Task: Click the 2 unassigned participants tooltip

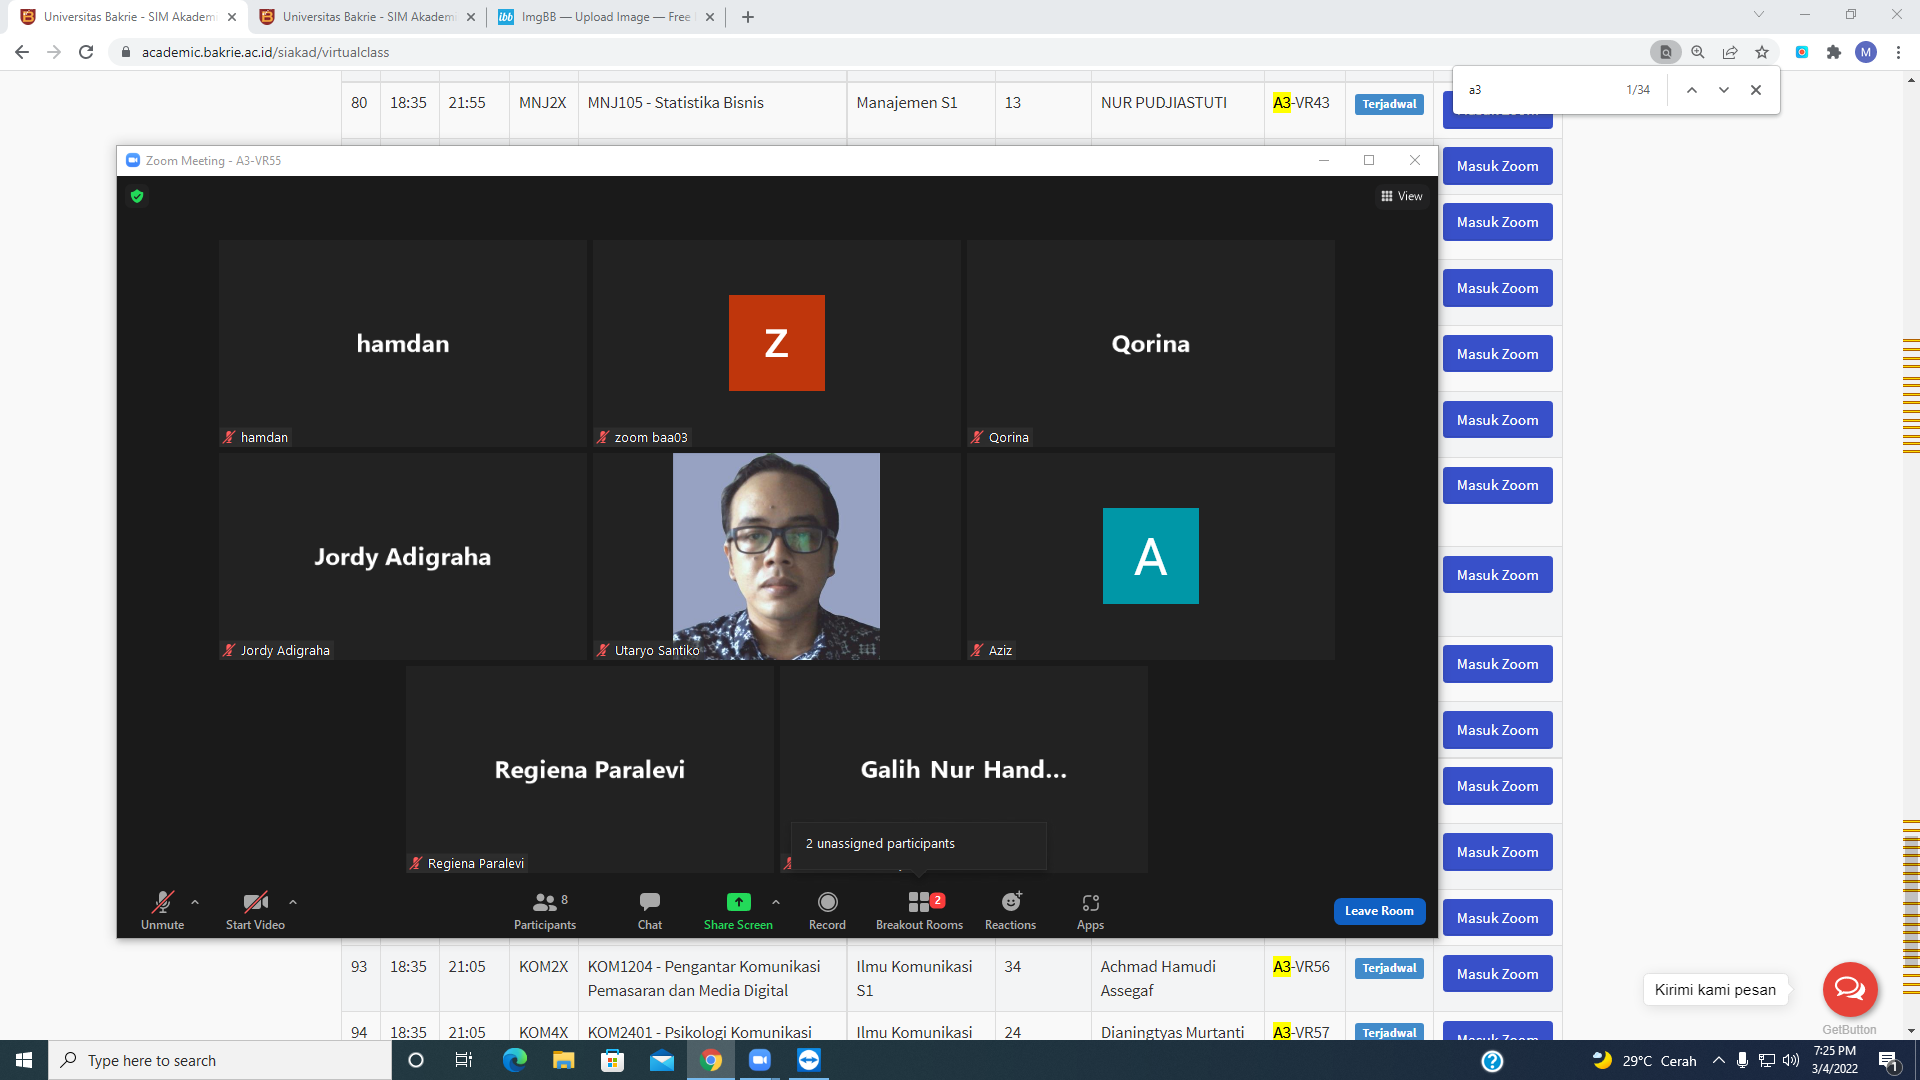Action: coord(918,844)
